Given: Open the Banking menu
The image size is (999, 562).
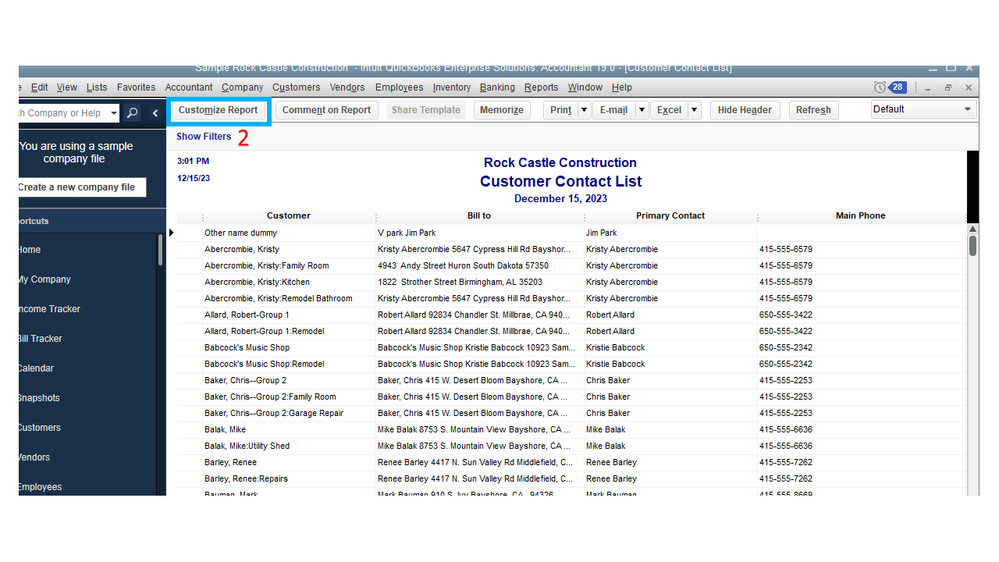Looking at the screenshot, I should point(497,88).
